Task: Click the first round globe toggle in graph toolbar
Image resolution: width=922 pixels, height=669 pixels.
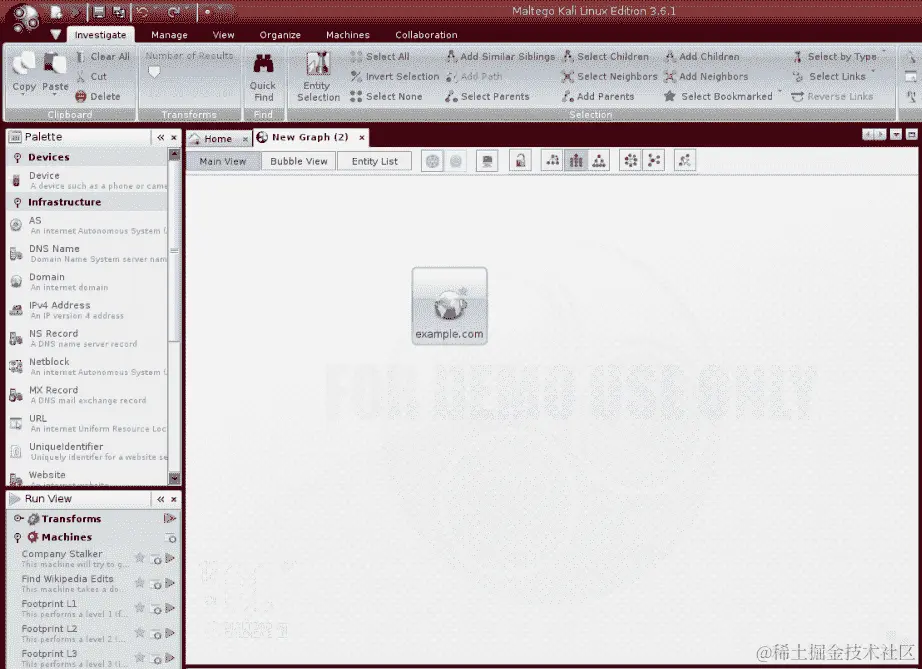Action: click(x=433, y=161)
